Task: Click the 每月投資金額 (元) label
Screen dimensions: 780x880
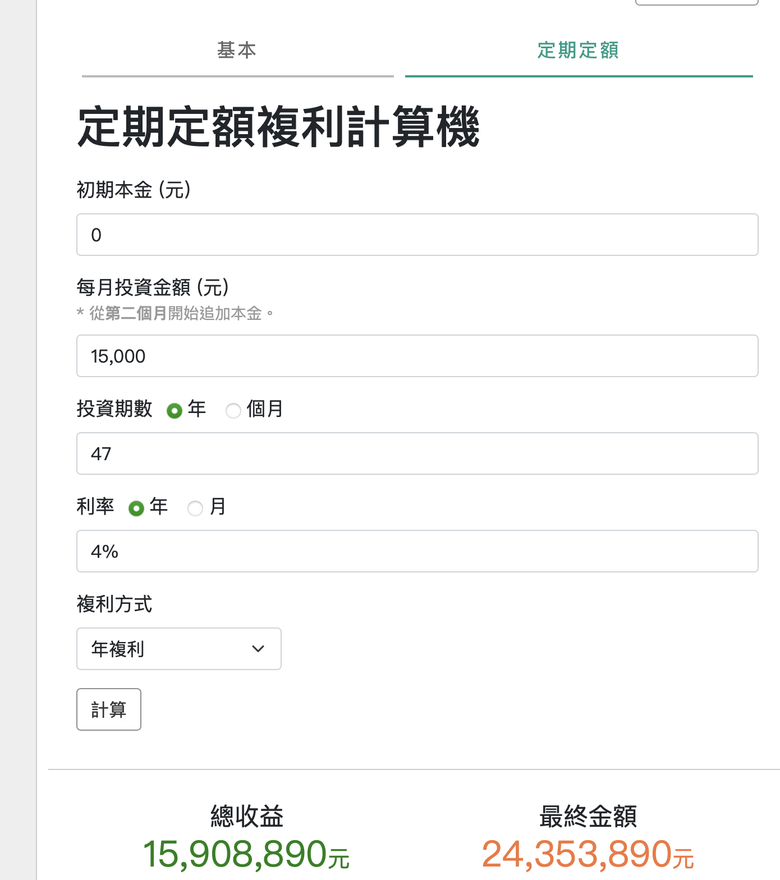Action: click(x=153, y=287)
